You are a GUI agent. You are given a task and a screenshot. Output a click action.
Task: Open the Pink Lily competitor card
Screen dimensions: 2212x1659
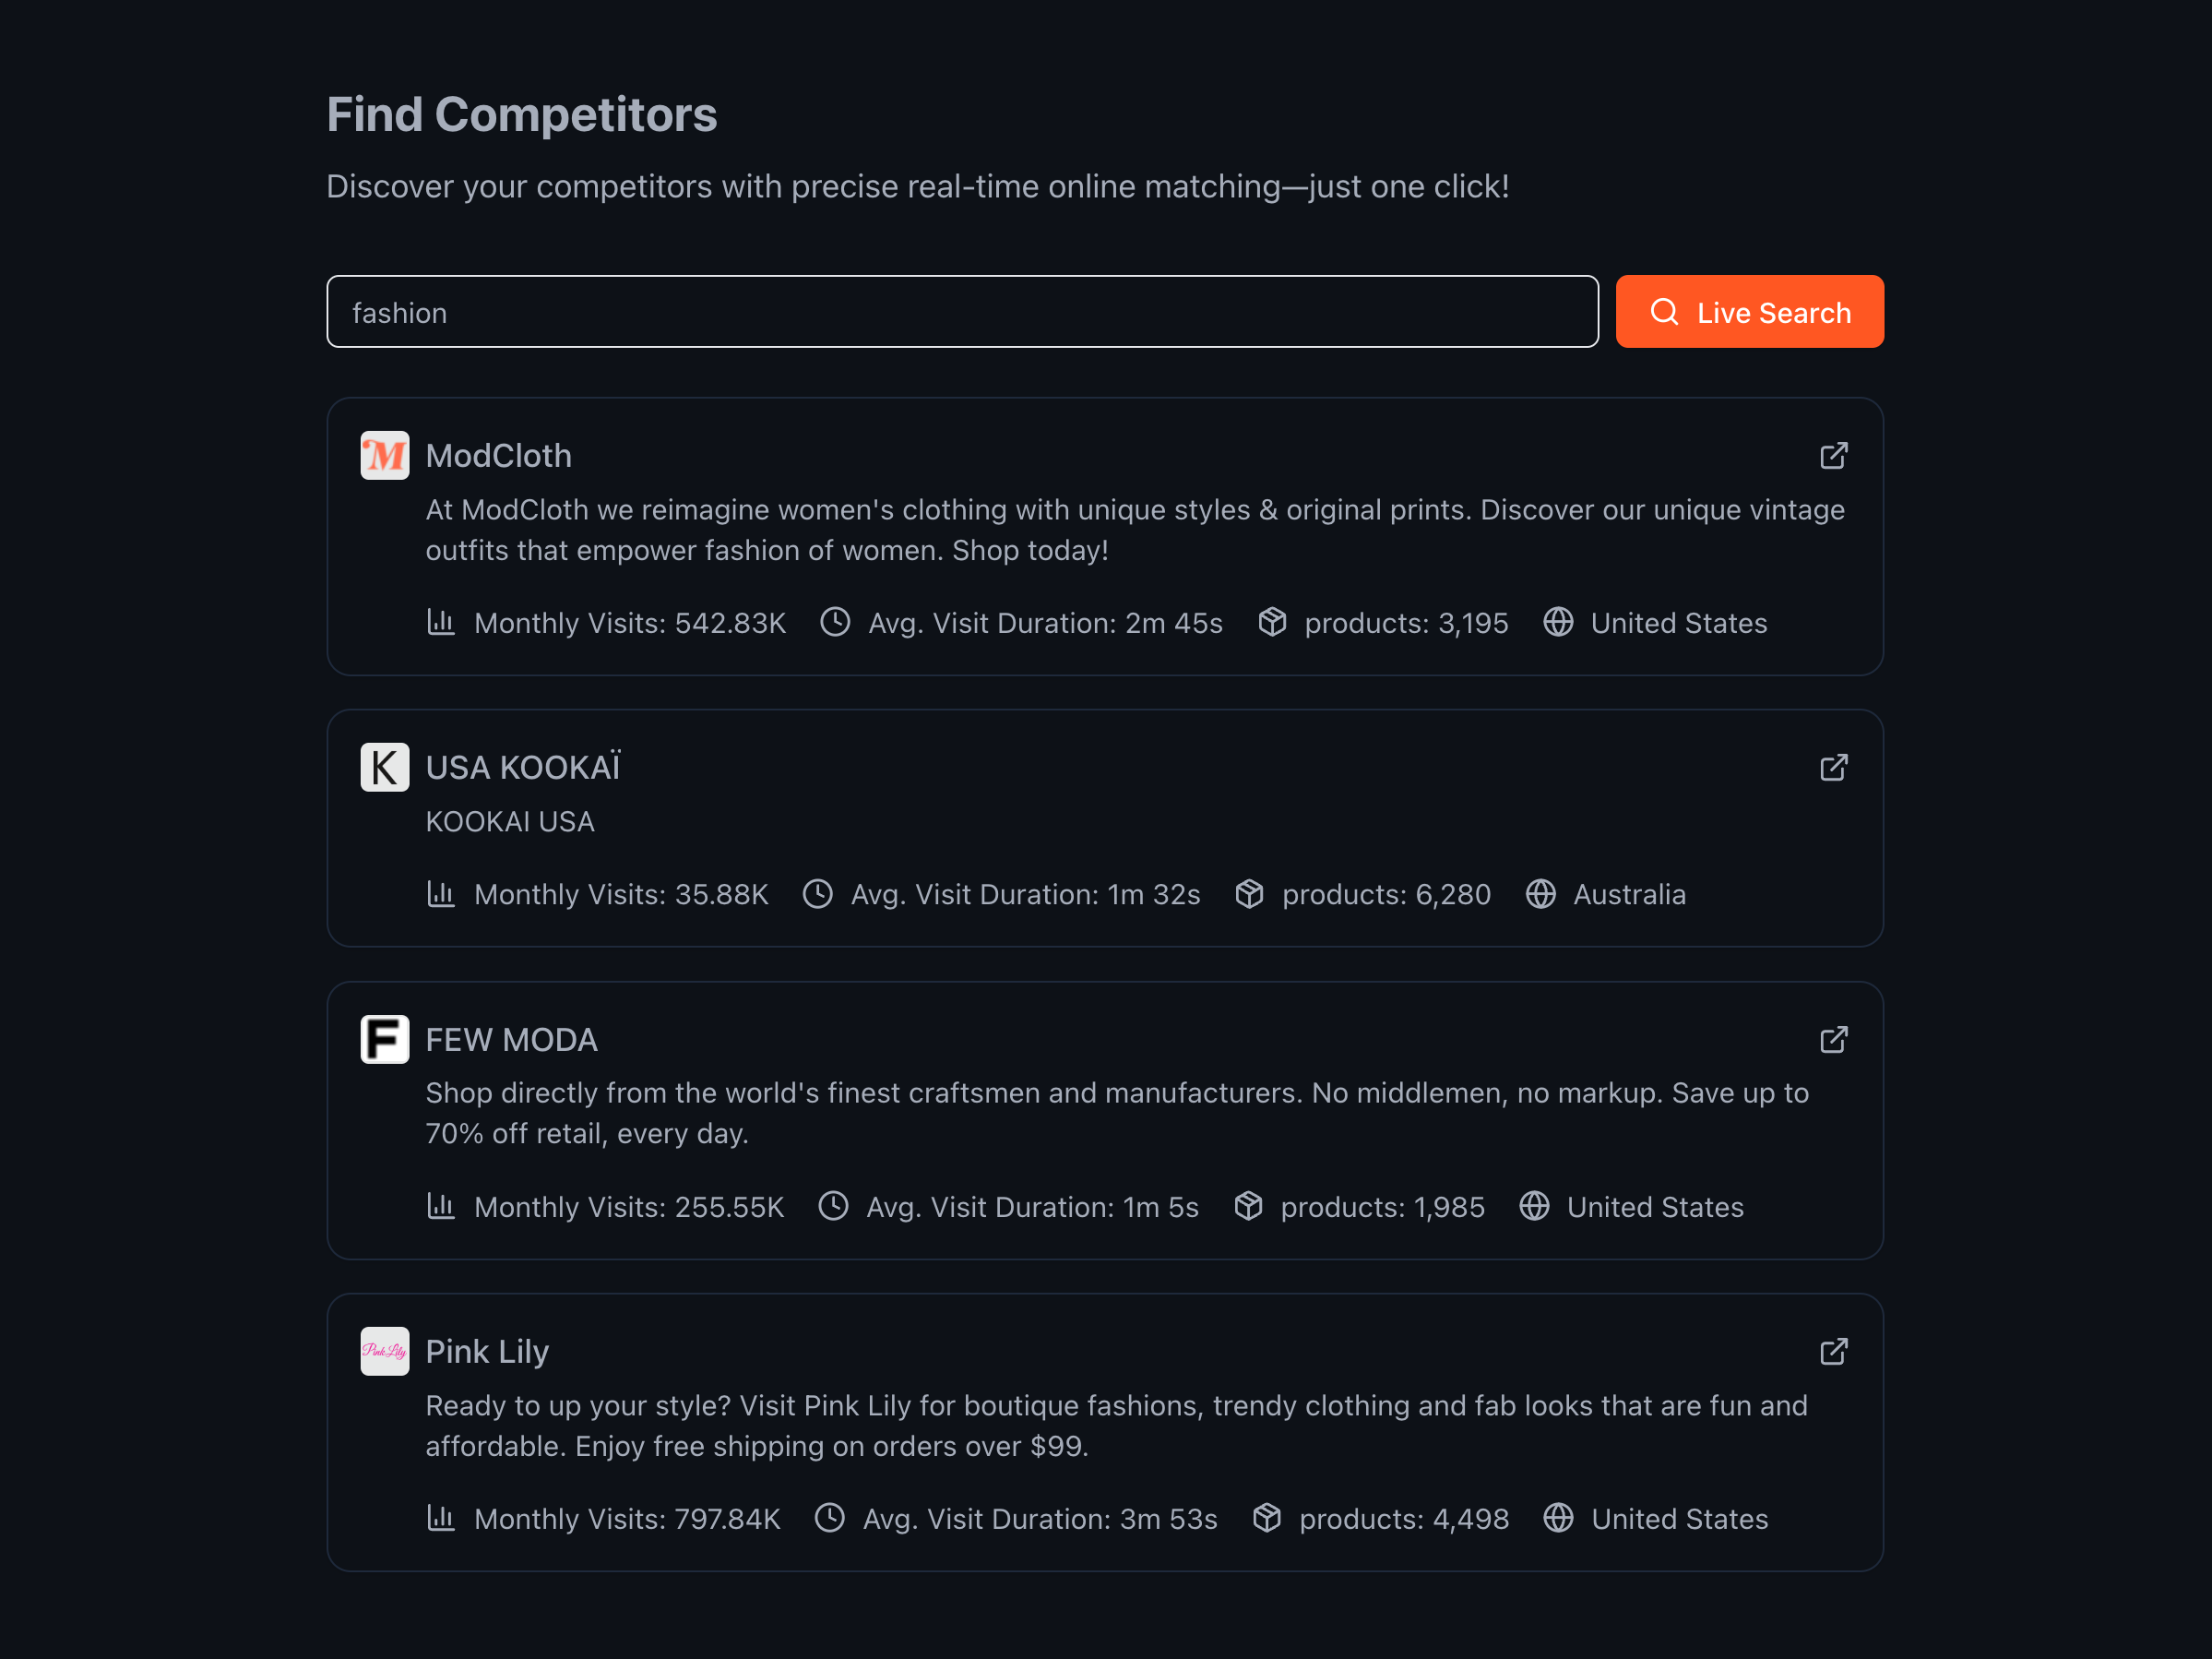[x=1104, y=1432]
